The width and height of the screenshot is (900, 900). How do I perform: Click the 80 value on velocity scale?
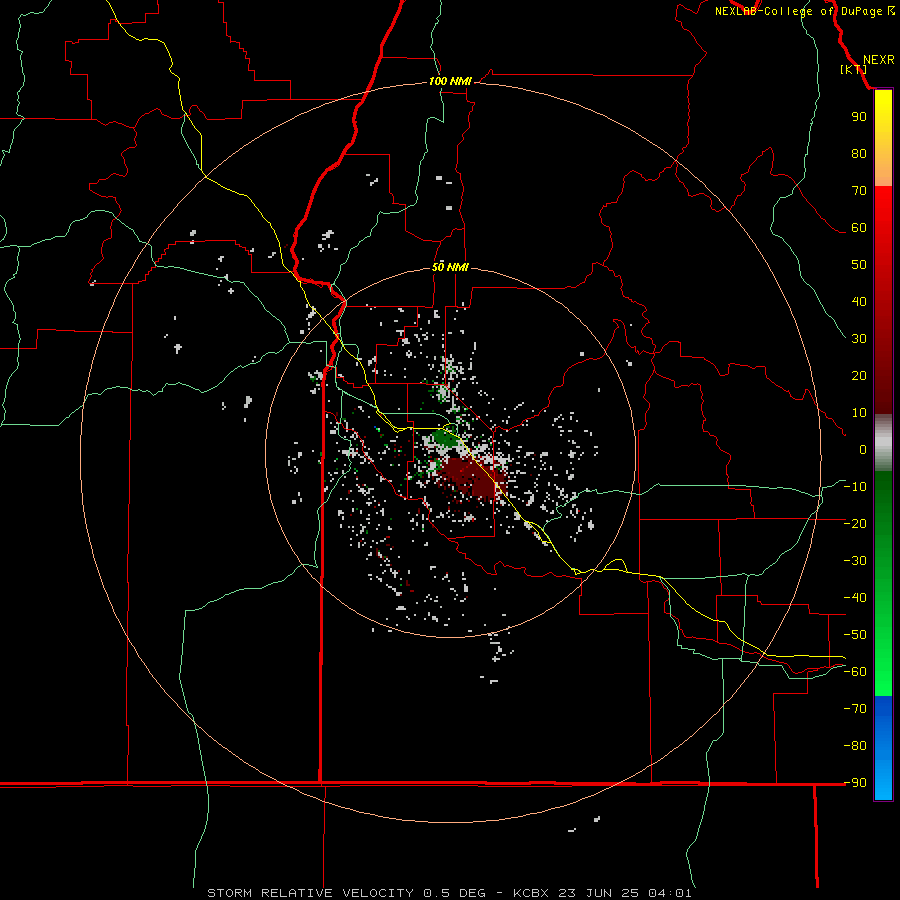pyautogui.click(x=859, y=153)
